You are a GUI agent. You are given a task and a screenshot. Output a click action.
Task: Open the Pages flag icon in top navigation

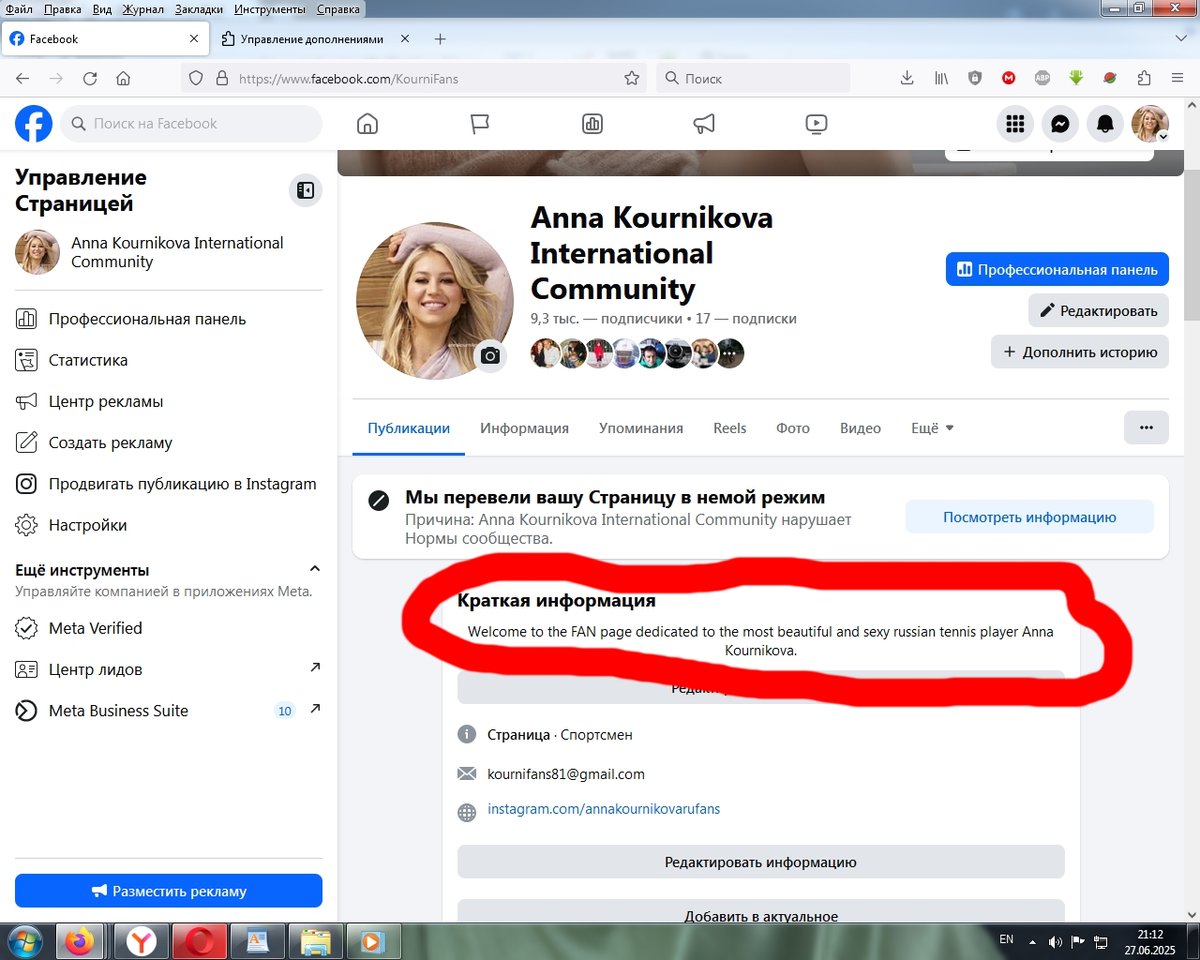tap(480, 124)
